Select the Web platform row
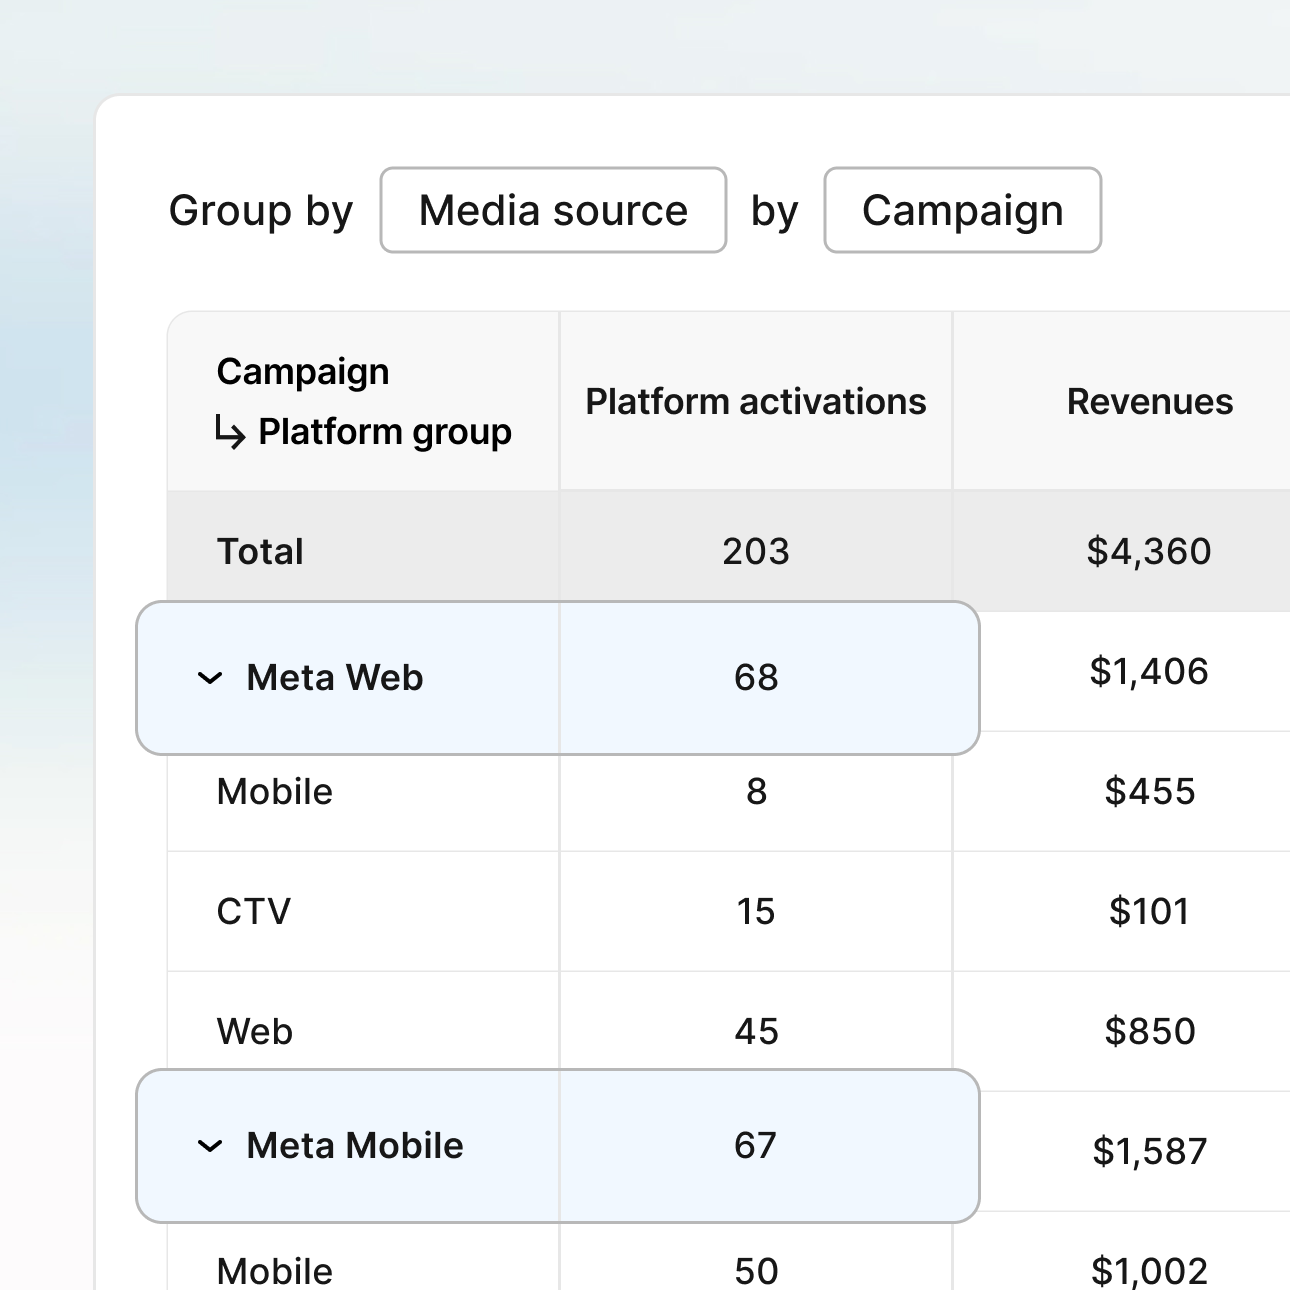Image resolution: width=1290 pixels, height=1290 pixels. click(253, 1031)
